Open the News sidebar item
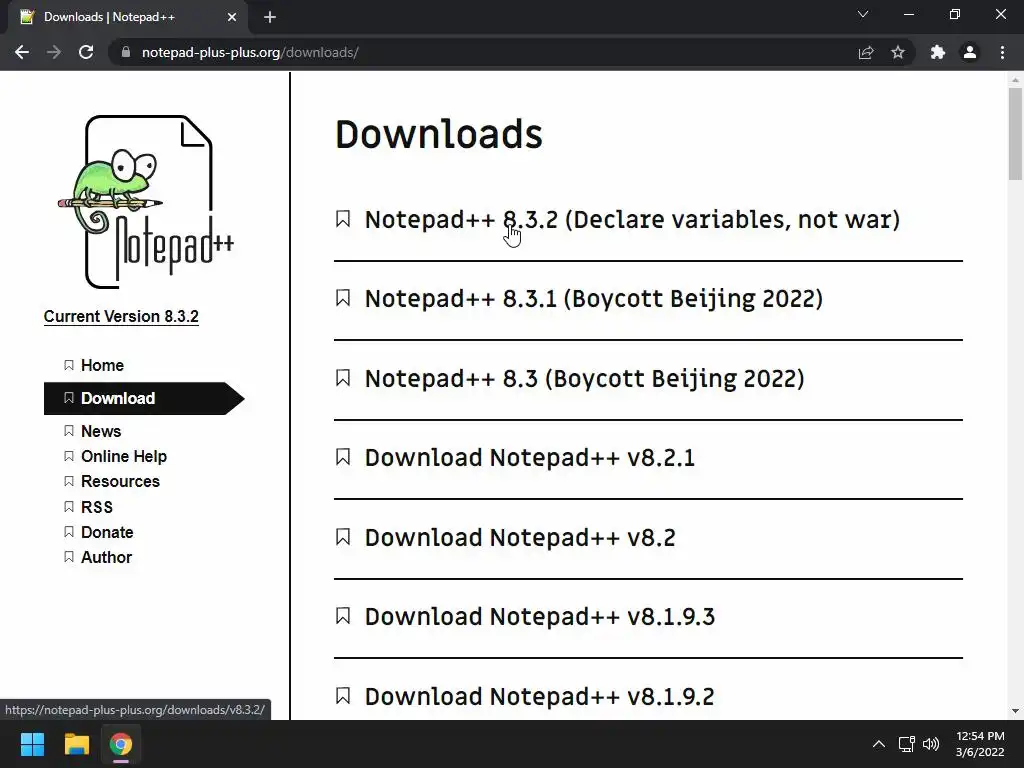The height and width of the screenshot is (768, 1024). click(101, 431)
